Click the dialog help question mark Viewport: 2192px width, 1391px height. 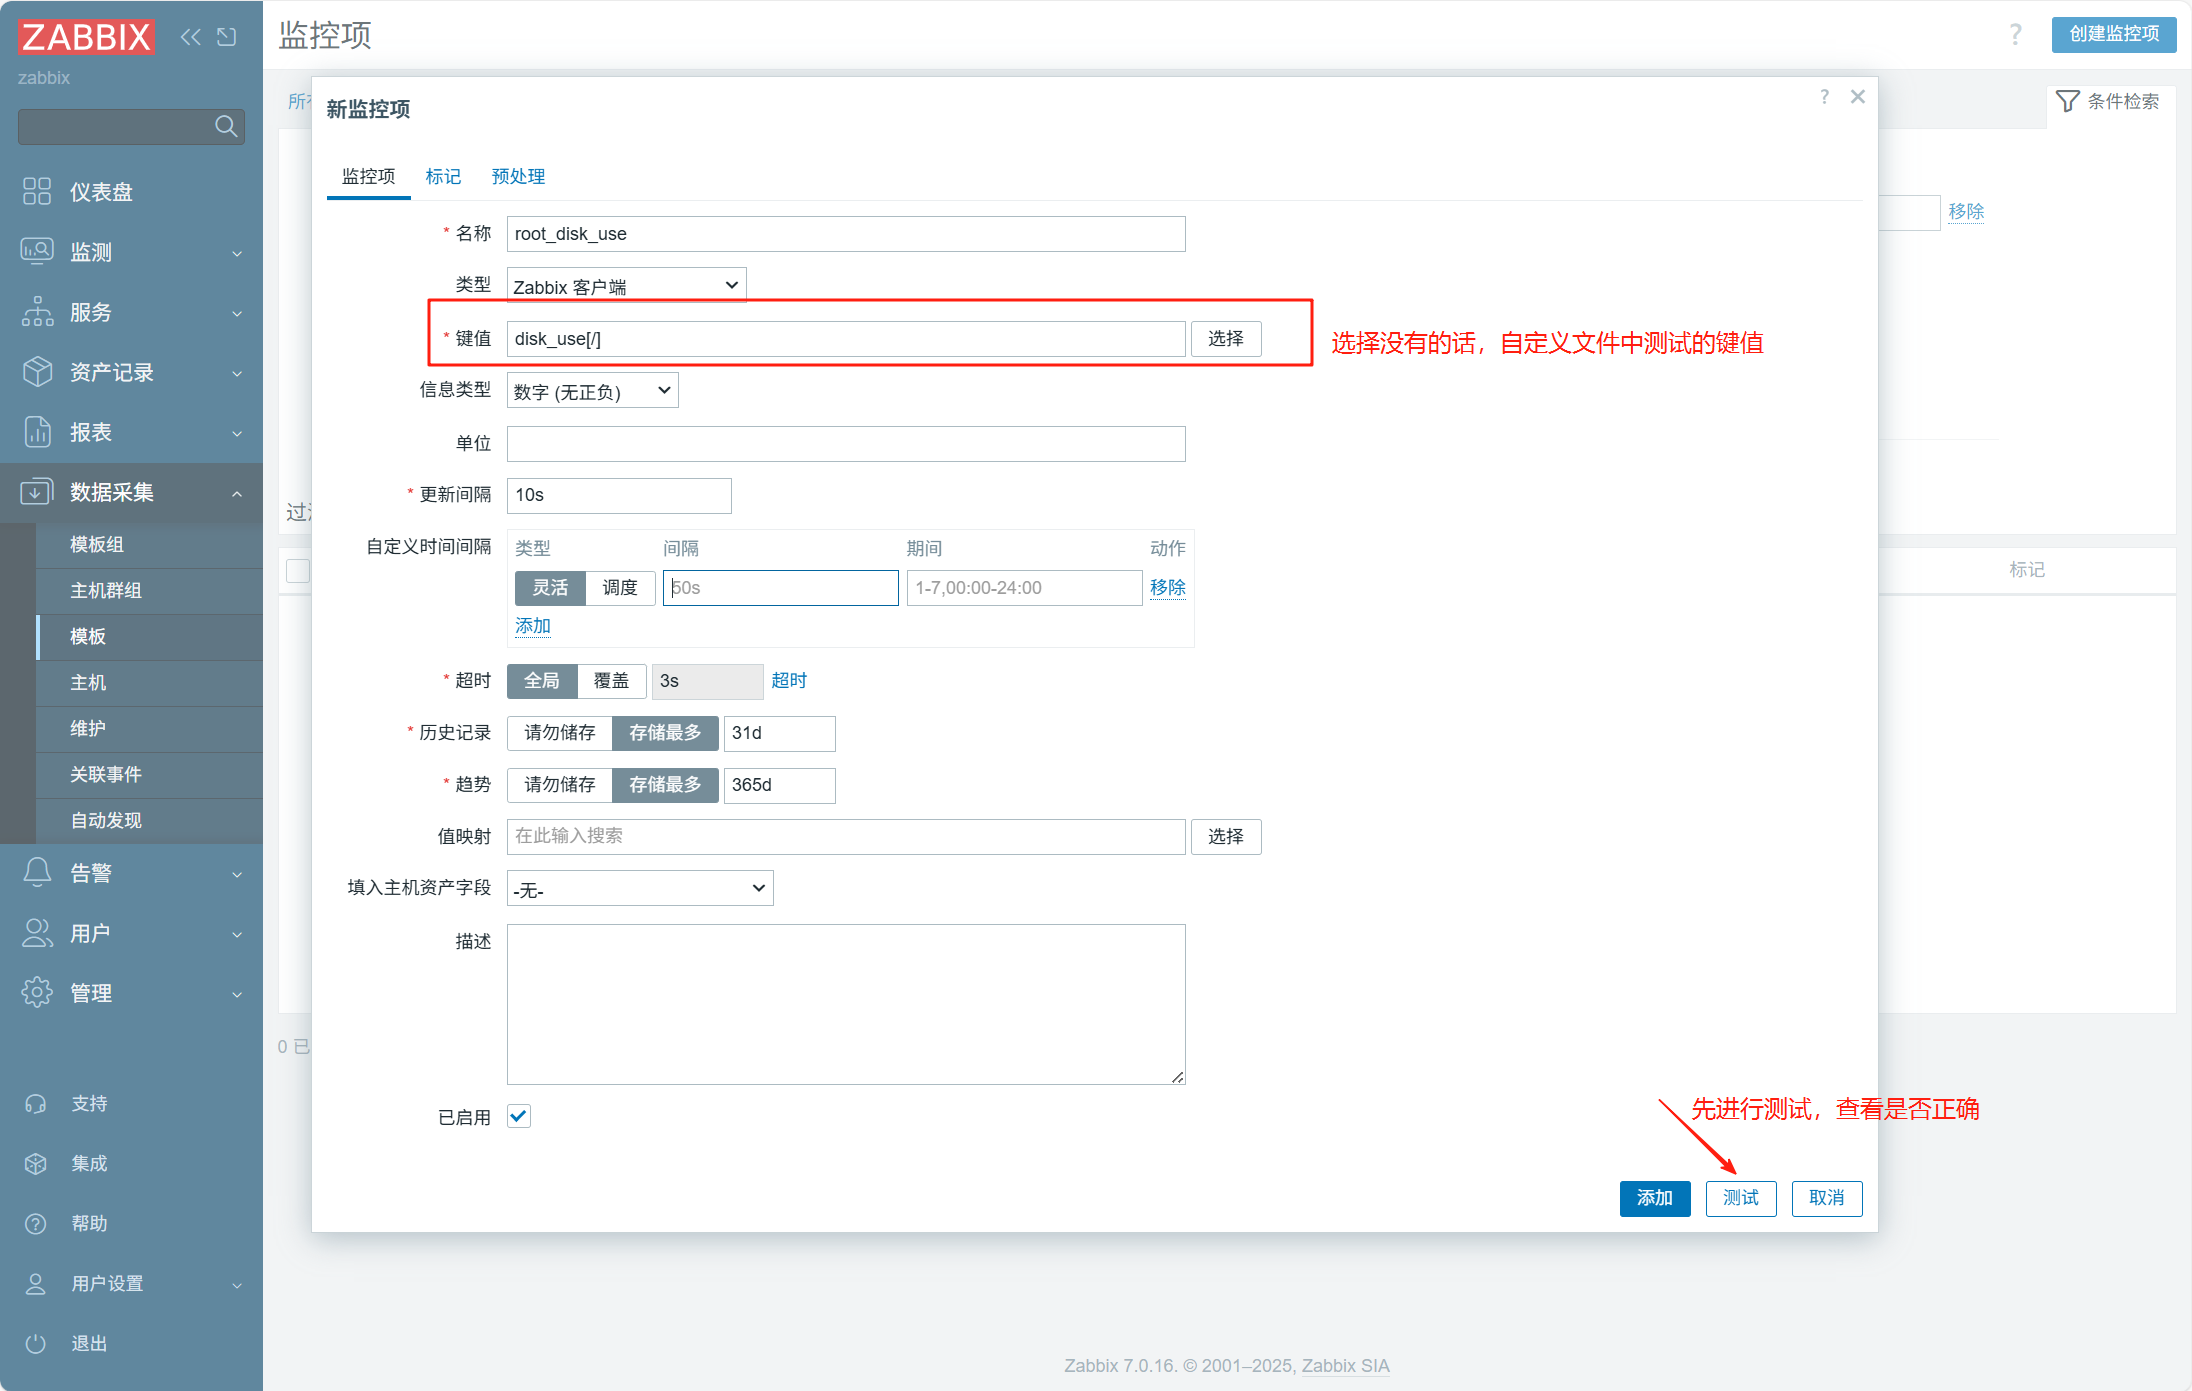tap(1825, 97)
